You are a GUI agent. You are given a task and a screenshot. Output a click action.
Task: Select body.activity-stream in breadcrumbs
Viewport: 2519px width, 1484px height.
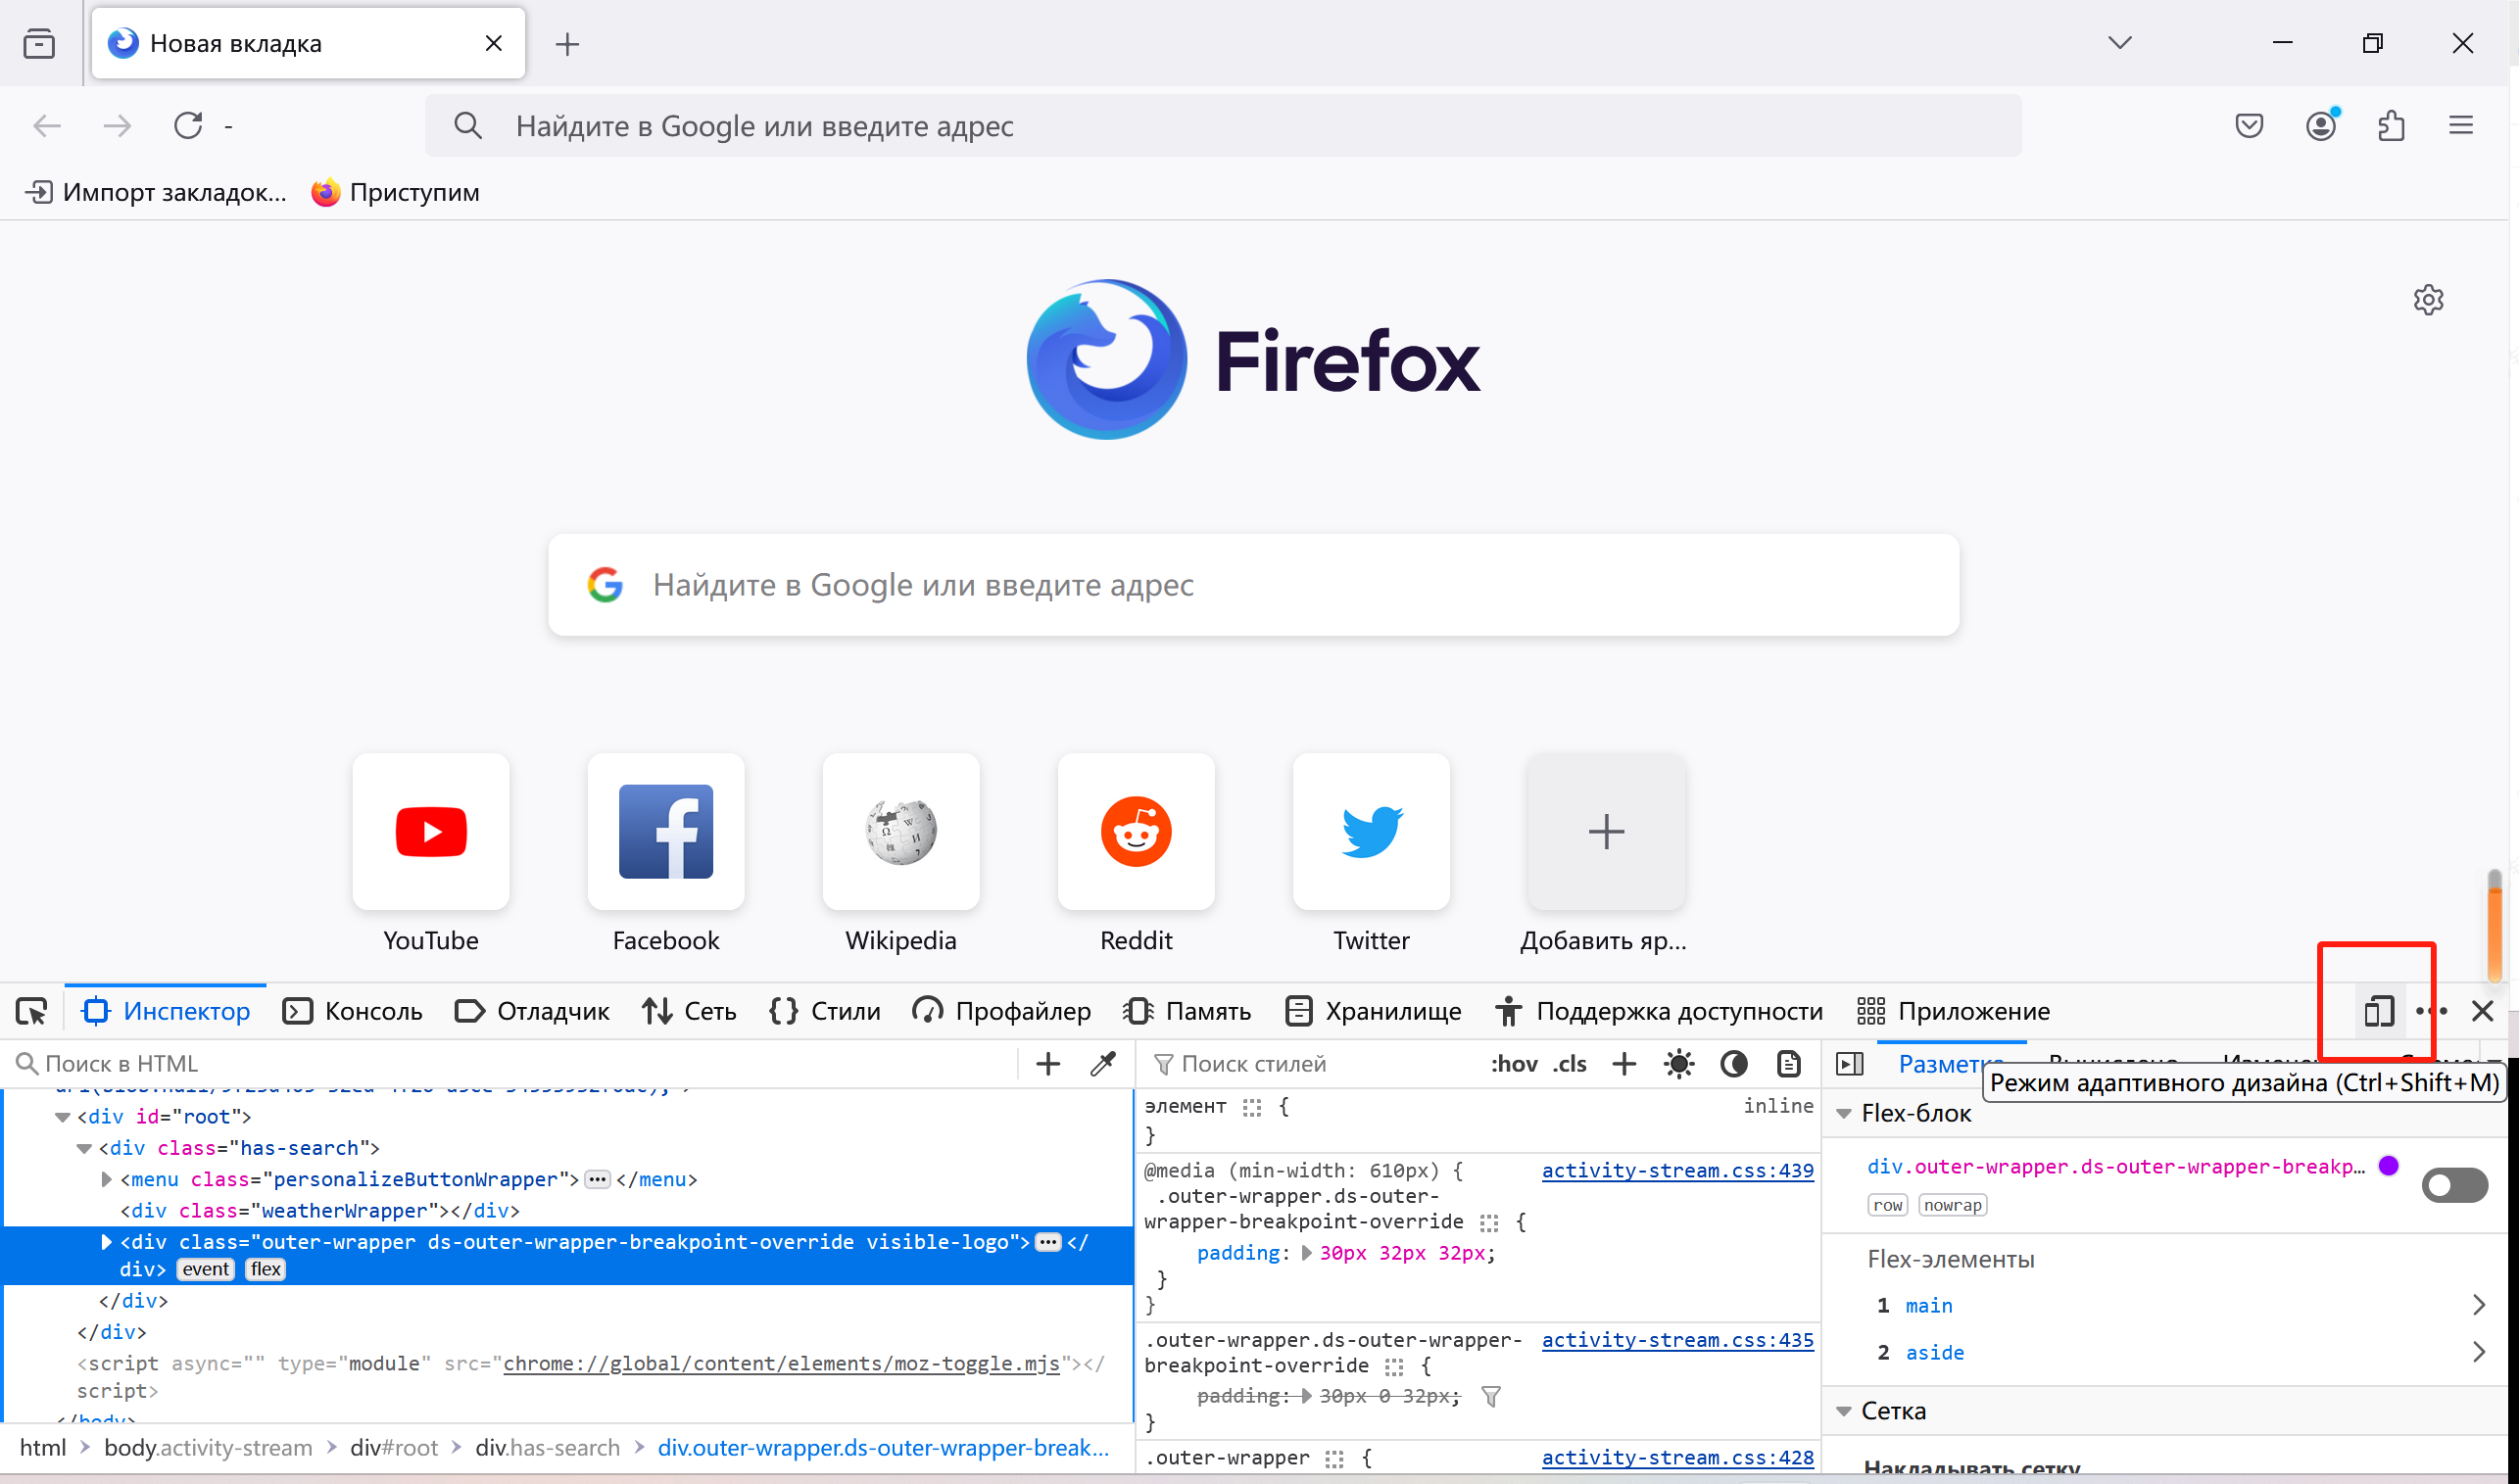click(207, 1447)
